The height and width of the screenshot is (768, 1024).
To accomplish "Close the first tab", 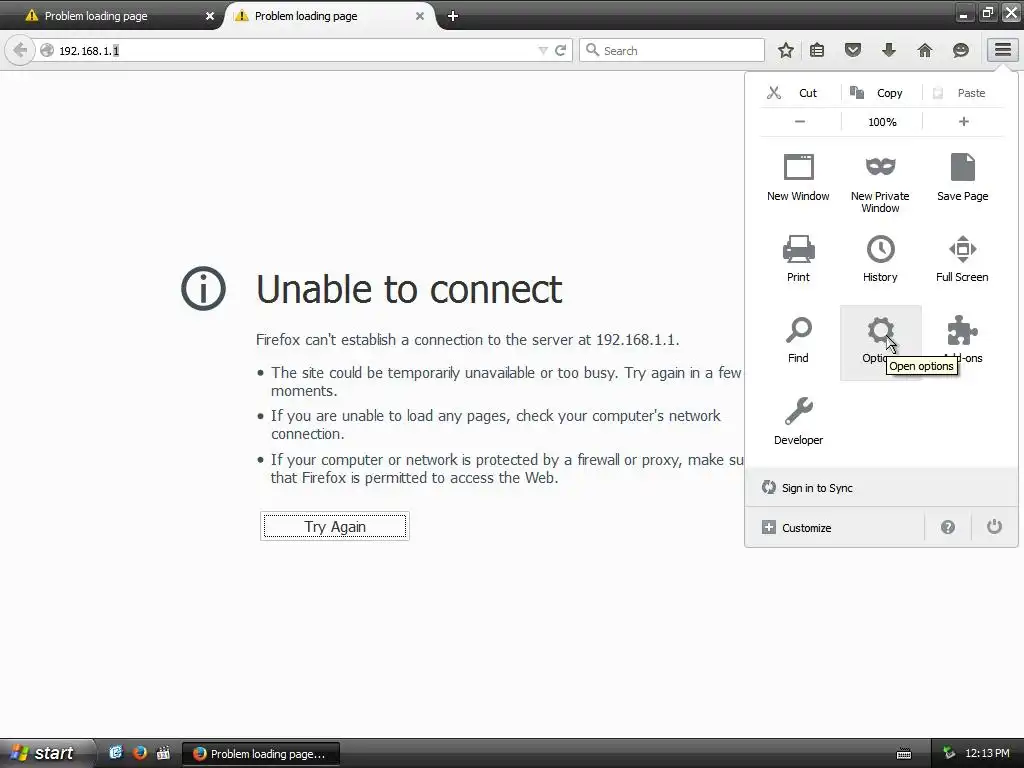I will (x=210, y=16).
